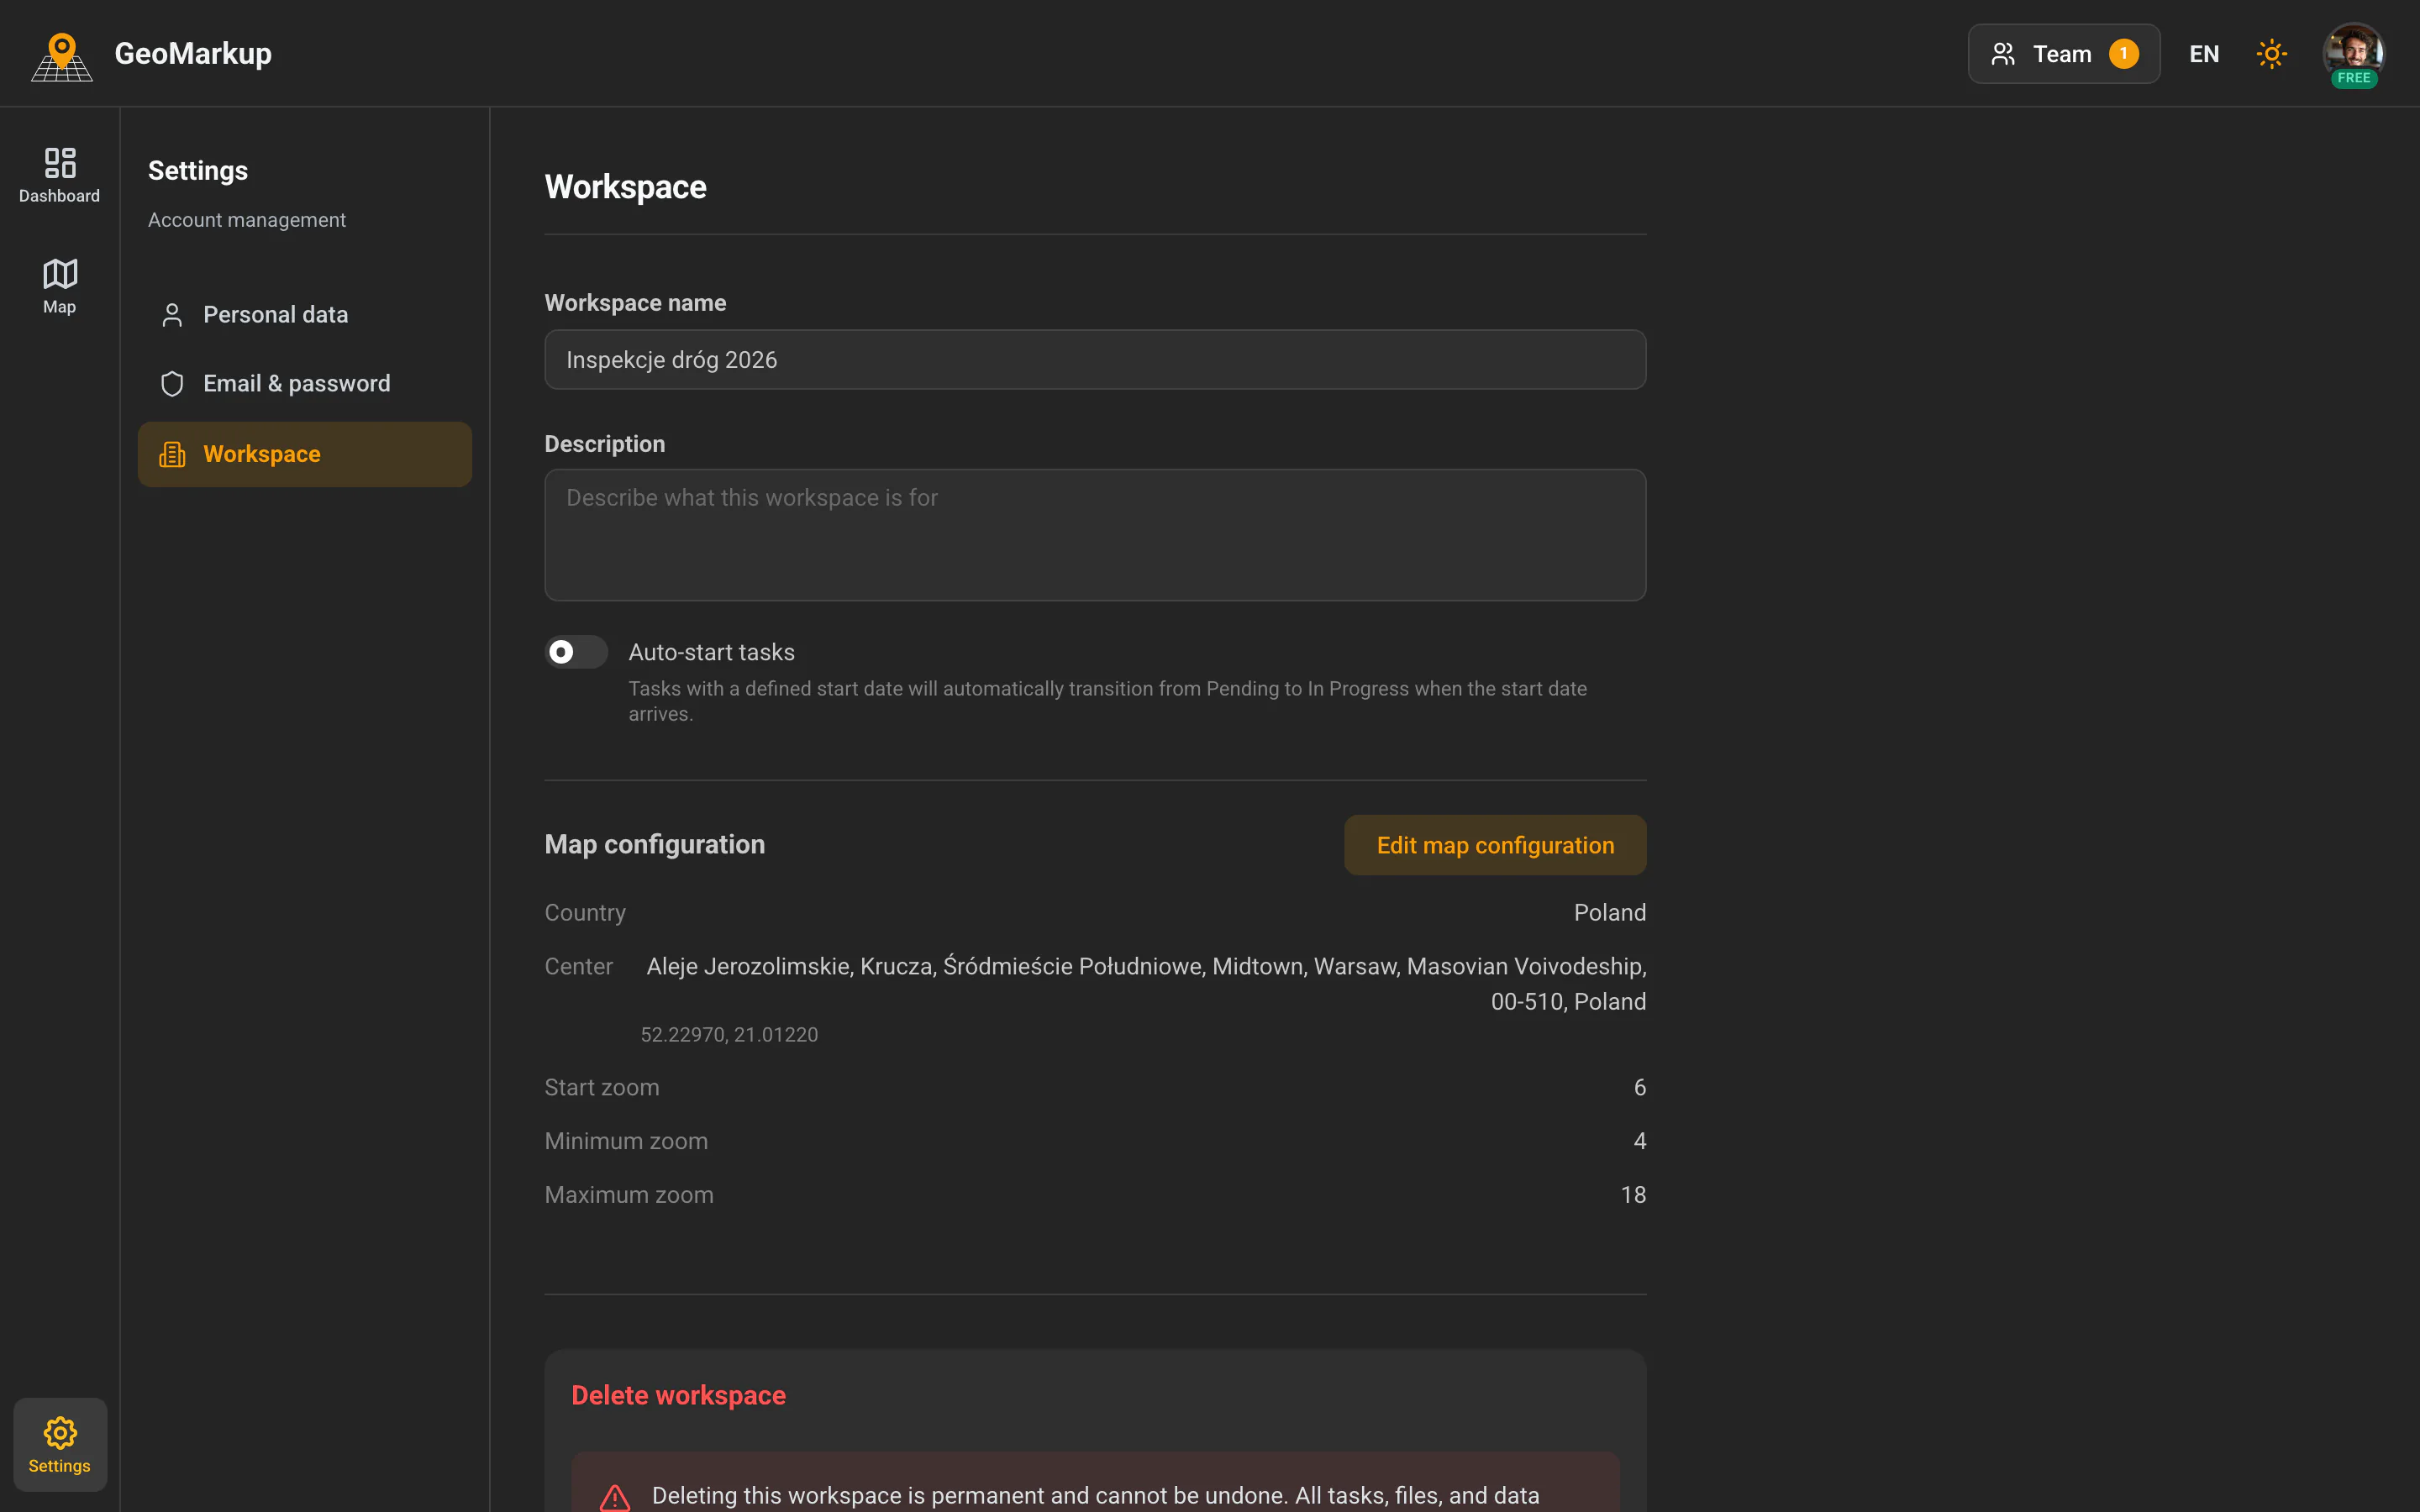
Task: Click the Maximum zoom value 18
Action: click(x=1633, y=1195)
